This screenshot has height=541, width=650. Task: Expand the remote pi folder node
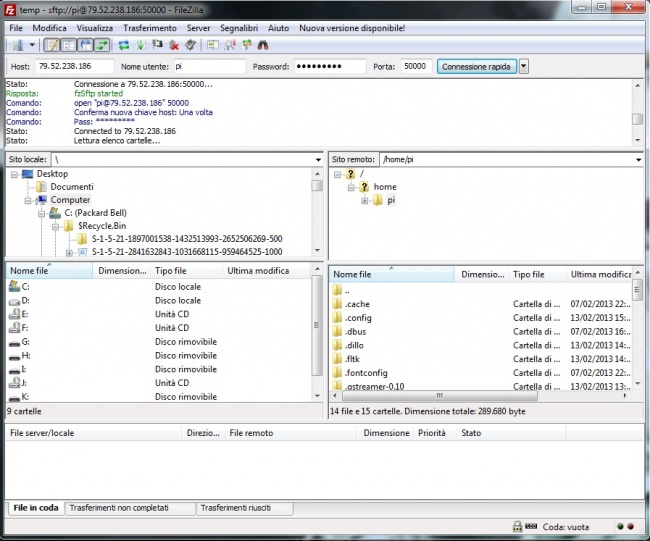pos(364,201)
